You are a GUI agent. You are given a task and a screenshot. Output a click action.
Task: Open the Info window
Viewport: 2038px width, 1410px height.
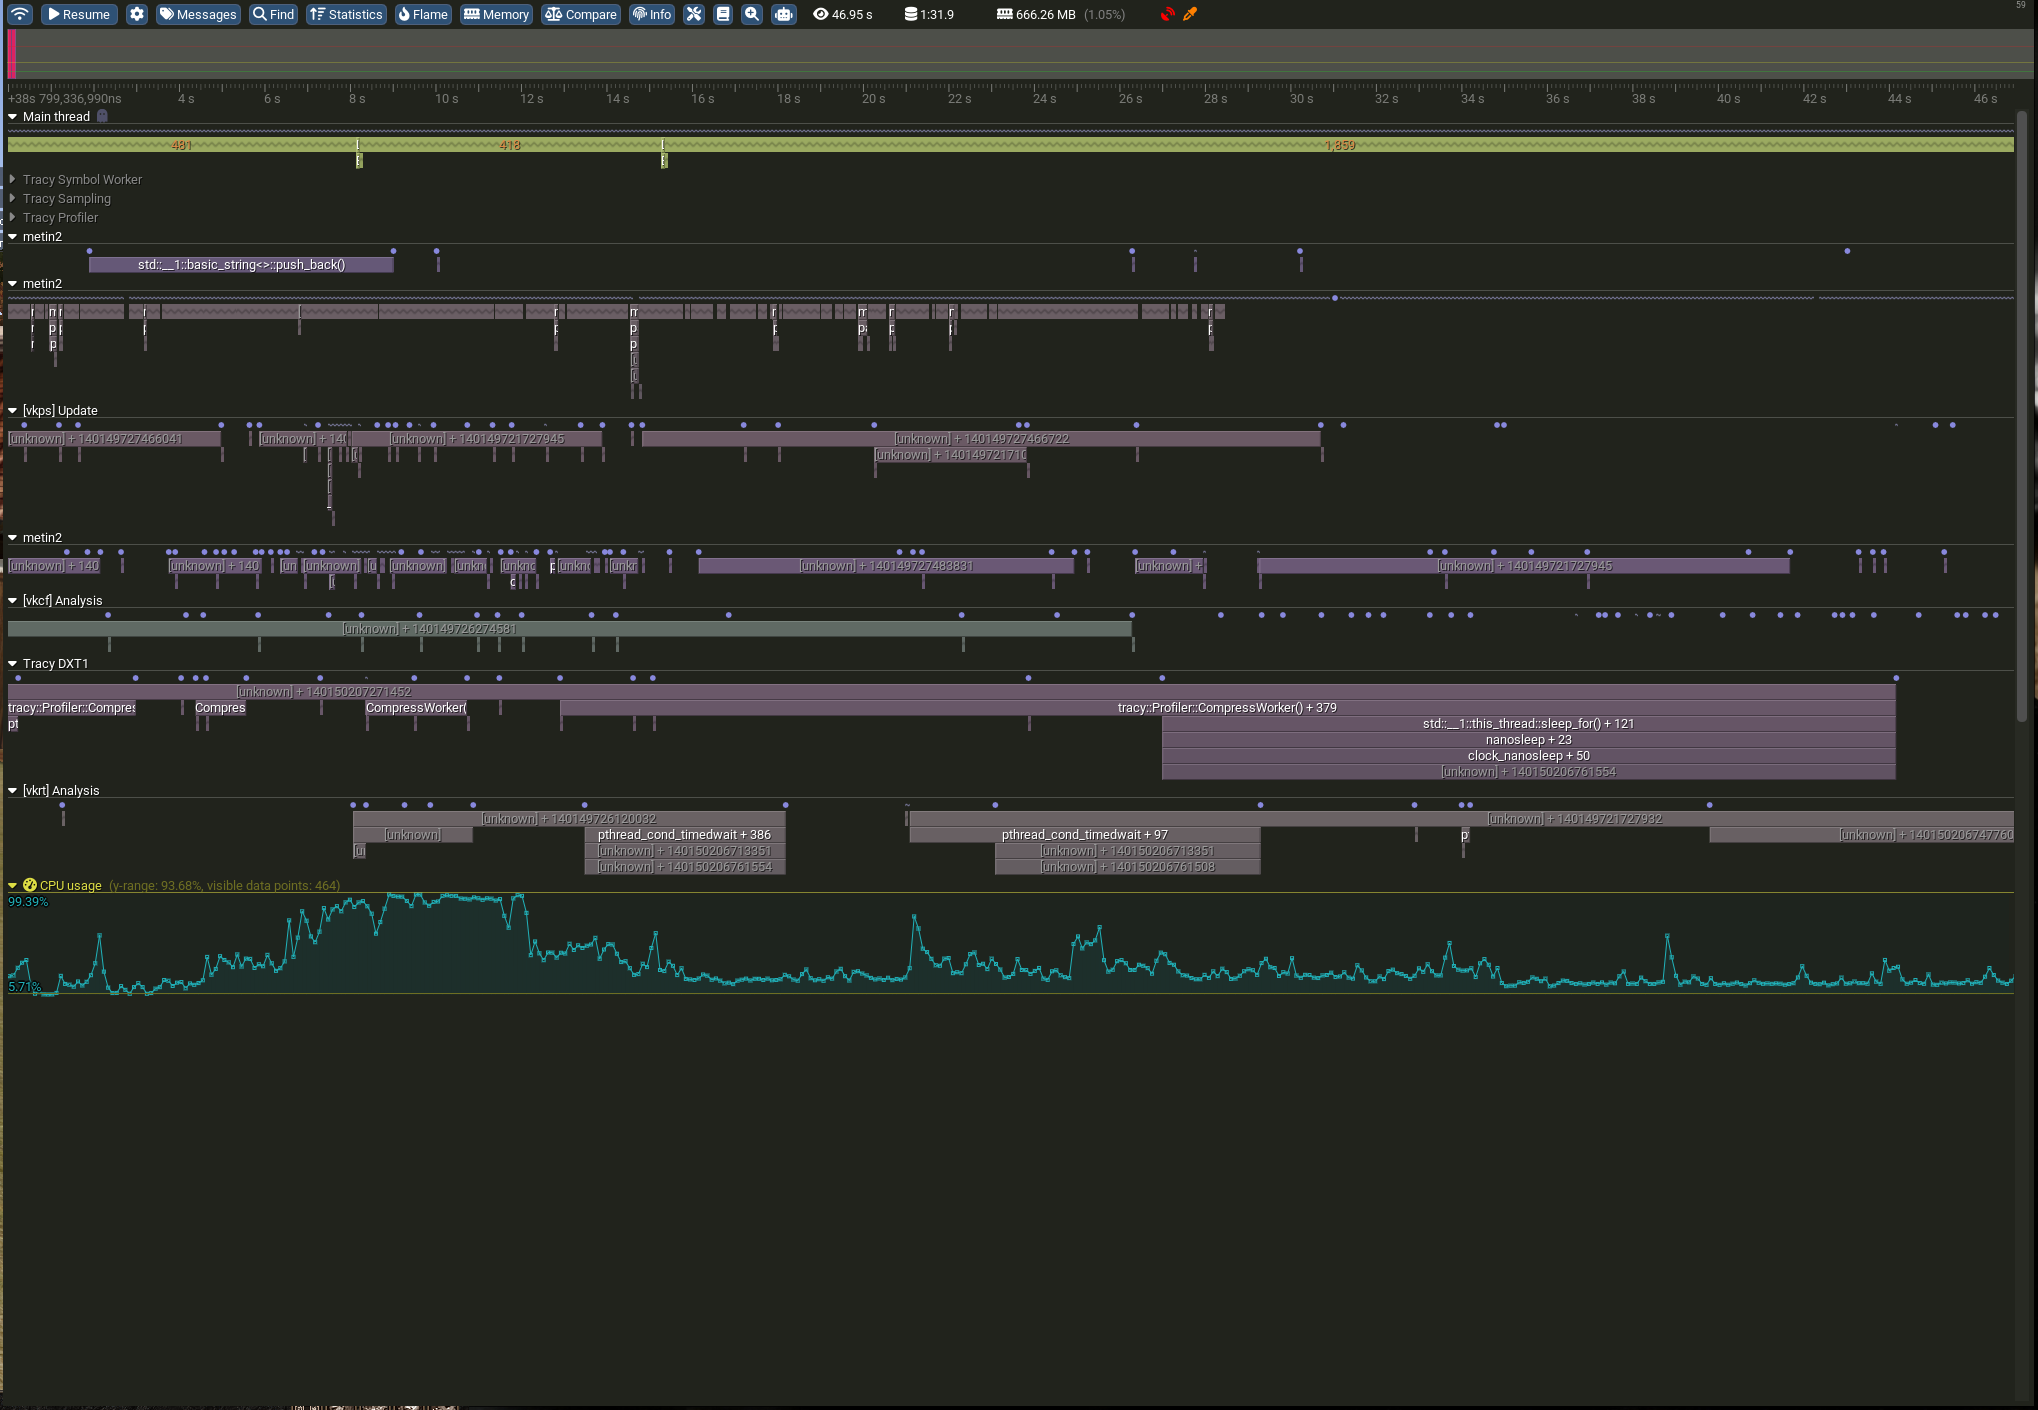tap(652, 14)
